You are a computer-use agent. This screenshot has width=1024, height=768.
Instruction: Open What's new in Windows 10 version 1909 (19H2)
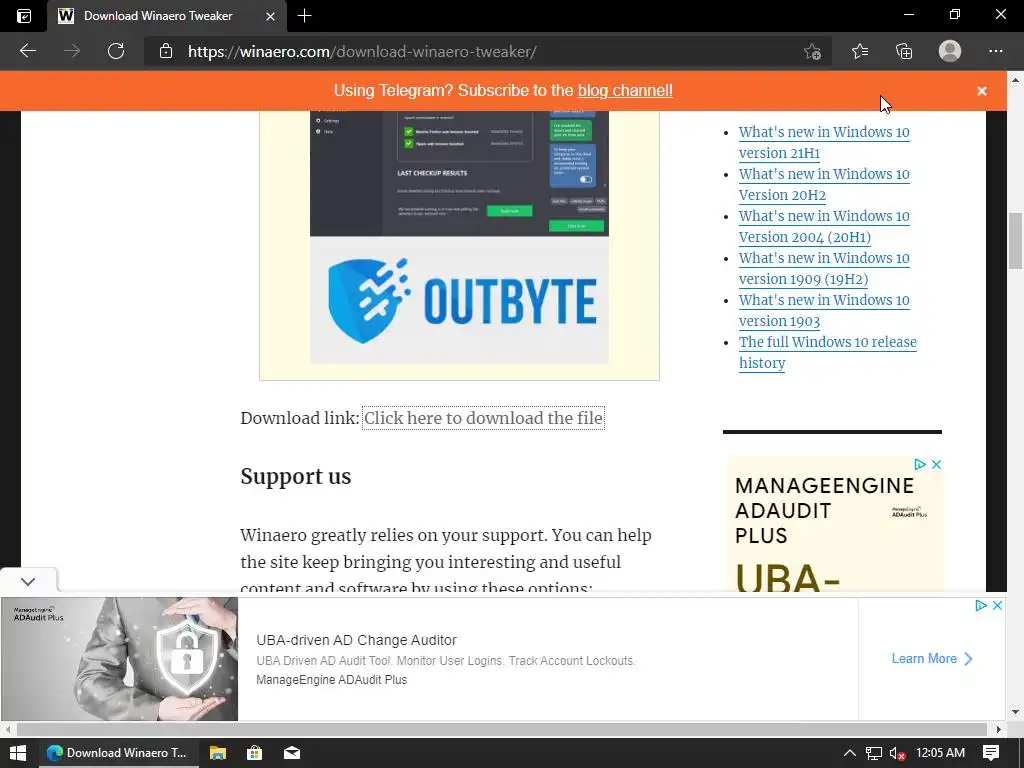[x=824, y=268]
